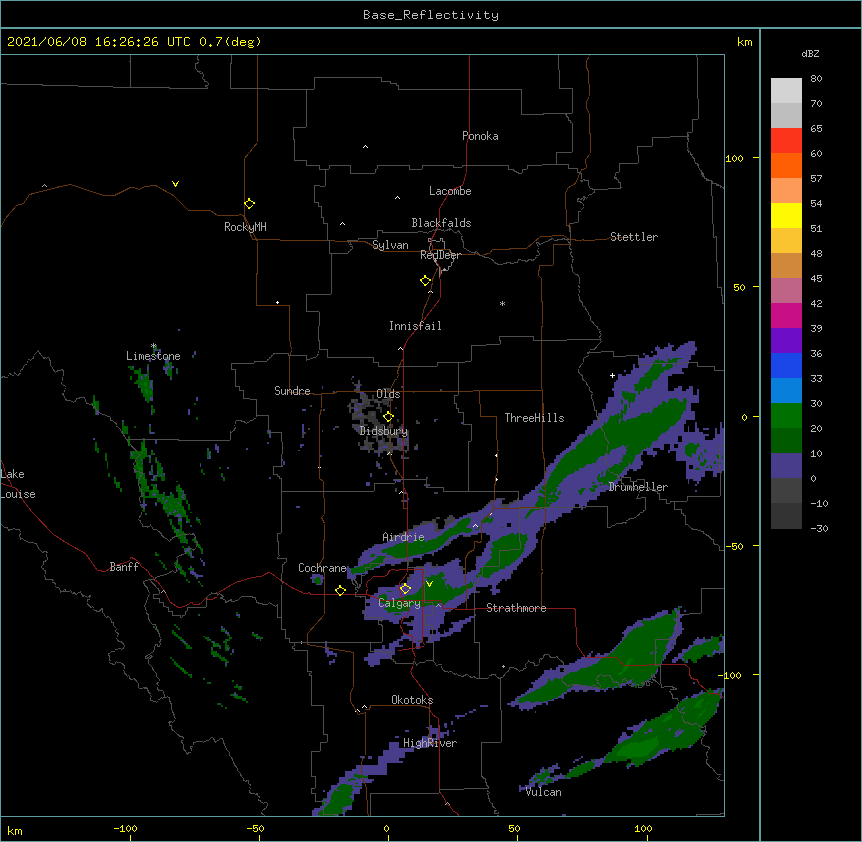Image resolution: width=862 pixels, height=842 pixels.
Task: Click the RockyMH label
Action: coord(245,227)
